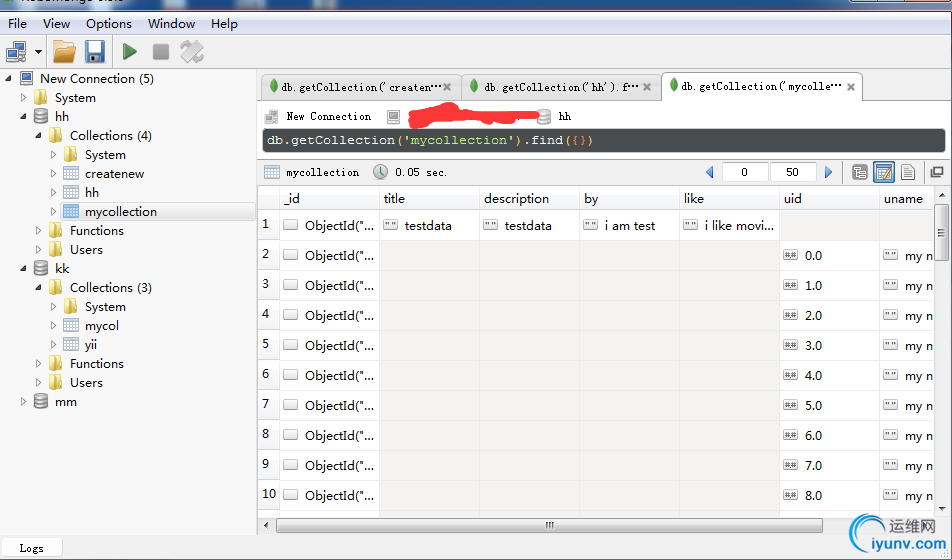
Task: Open the connect dropdown arrow in toolbar
Action: tap(38, 52)
